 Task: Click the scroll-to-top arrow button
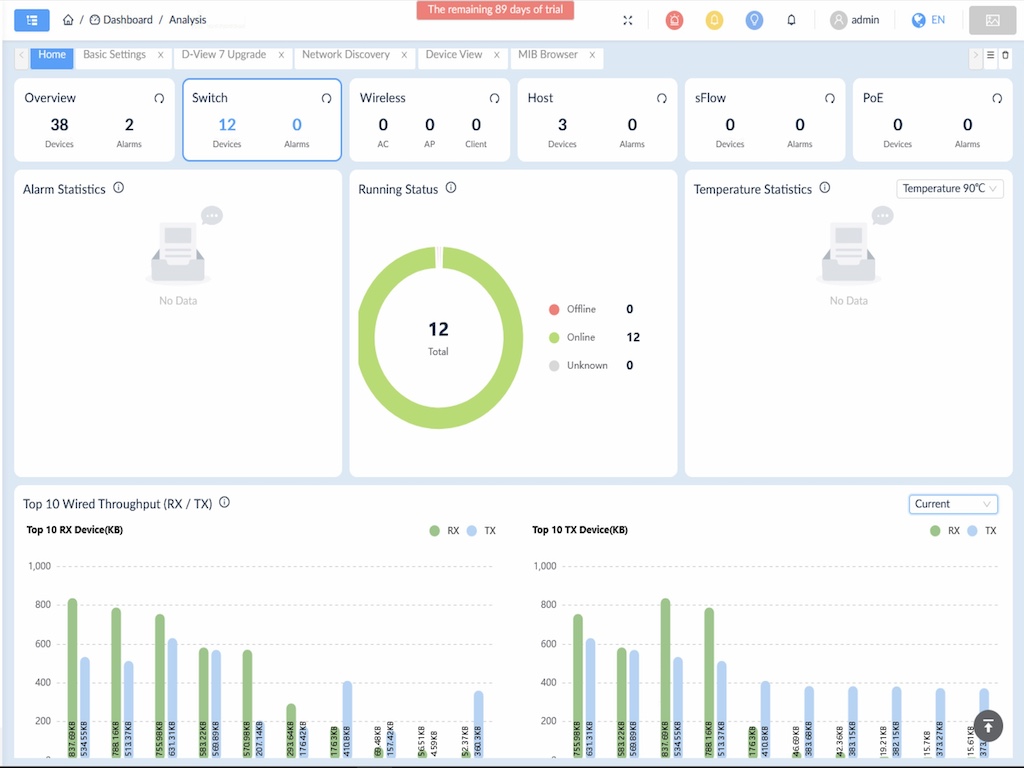tap(987, 725)
